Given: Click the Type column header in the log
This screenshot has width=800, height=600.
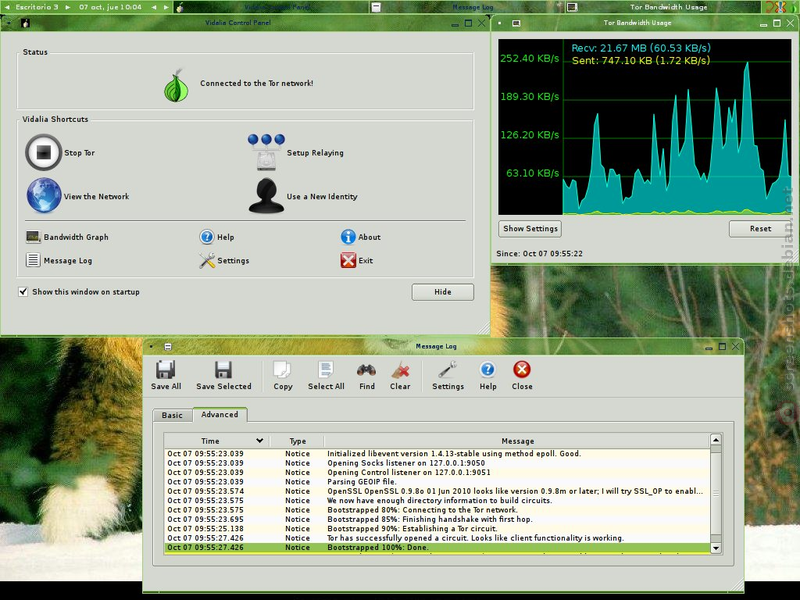Looking at the screenshot, I should (297, 441).
